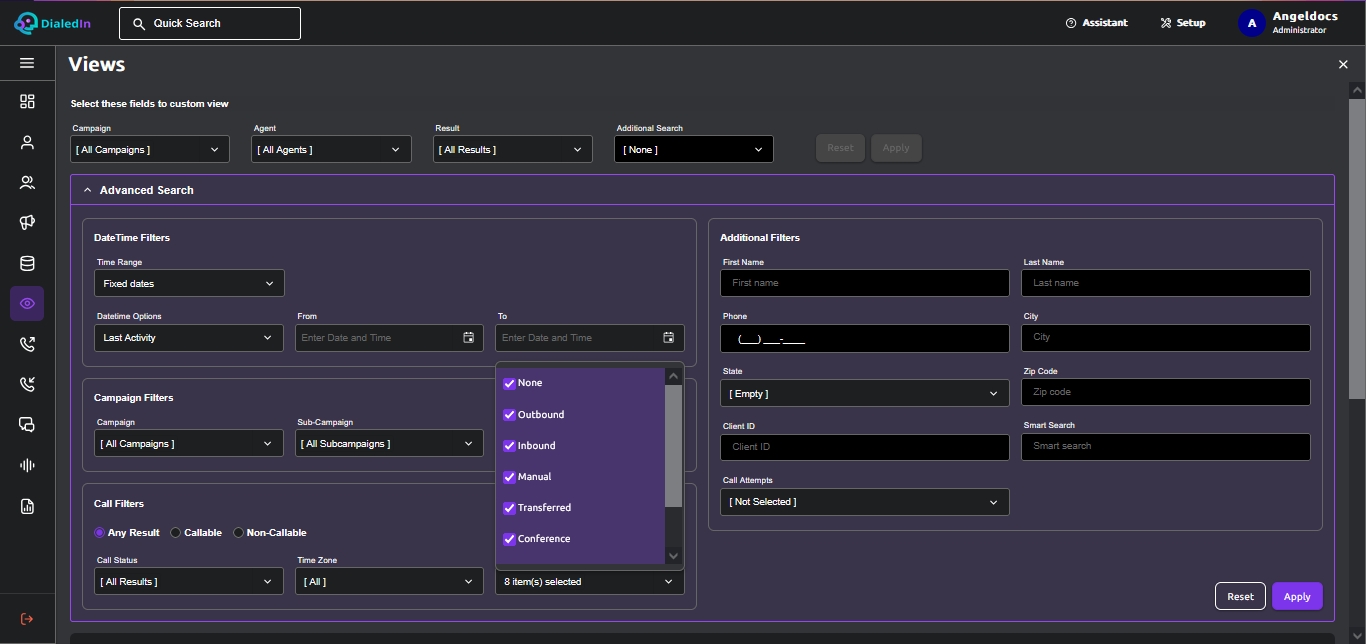Uncheck the None option
This screenshot has width=1366, height=644.
pos(509,383)
